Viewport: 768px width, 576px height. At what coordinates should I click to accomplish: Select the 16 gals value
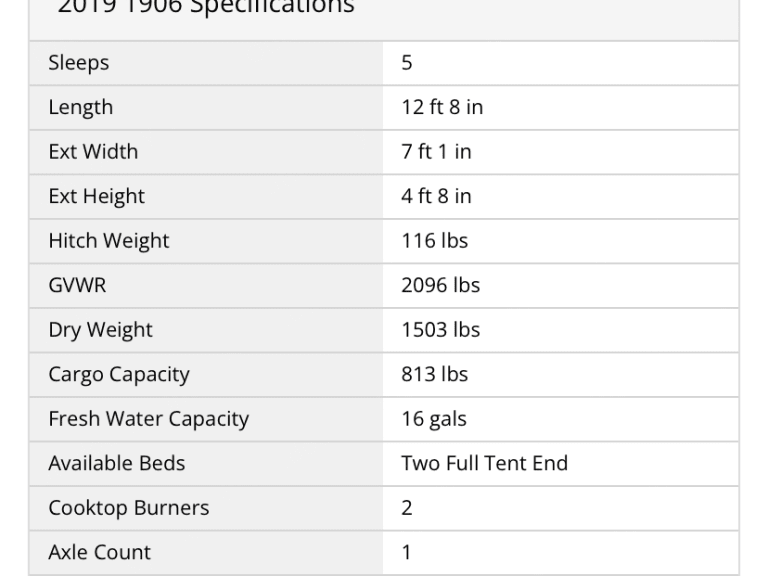434,419
